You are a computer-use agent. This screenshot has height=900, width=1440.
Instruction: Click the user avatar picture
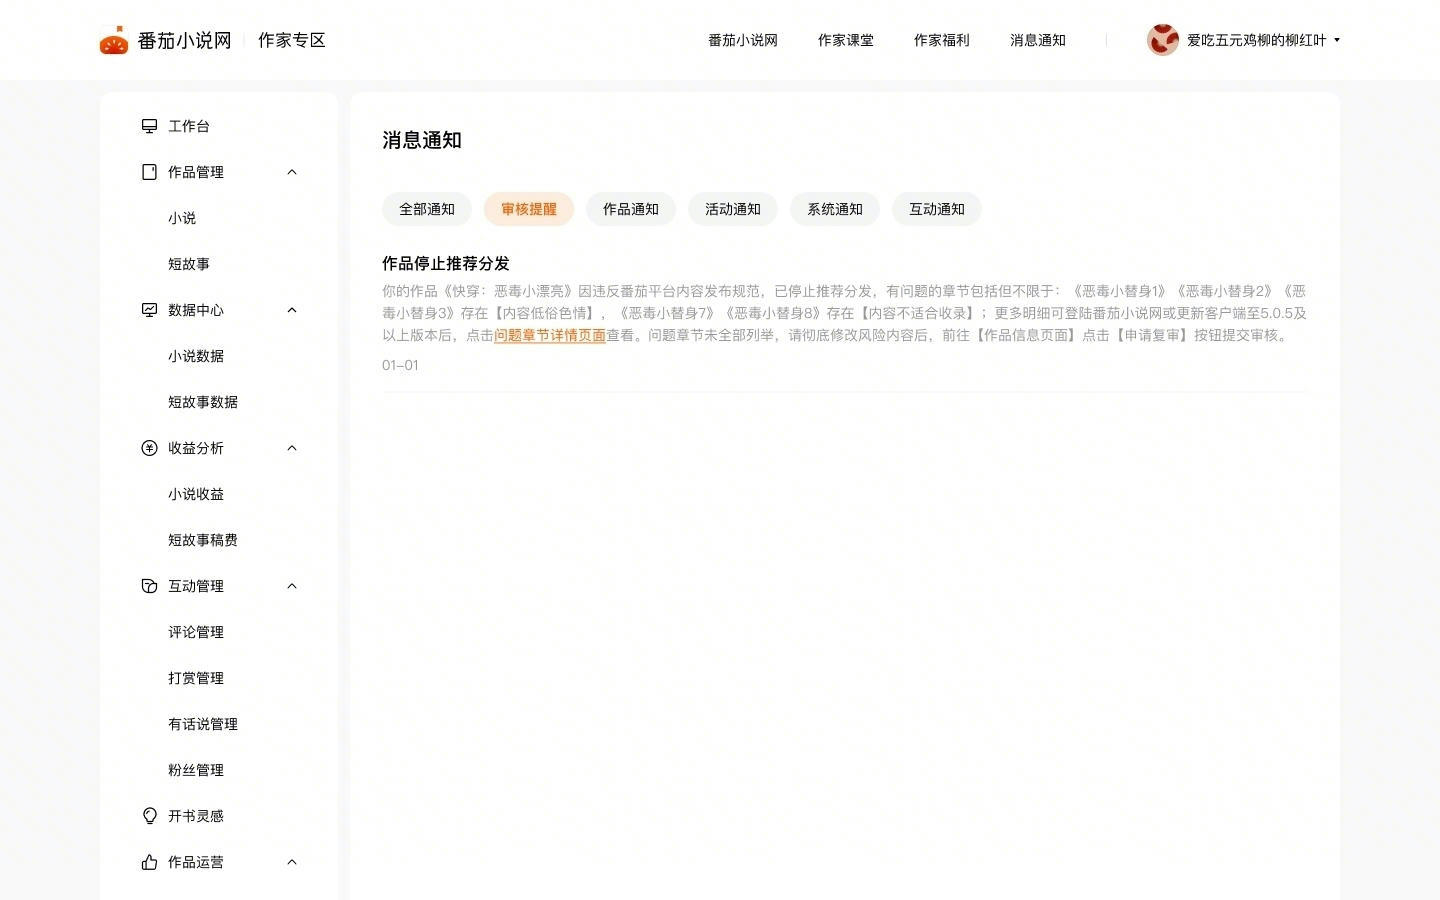click(1162, 40)
